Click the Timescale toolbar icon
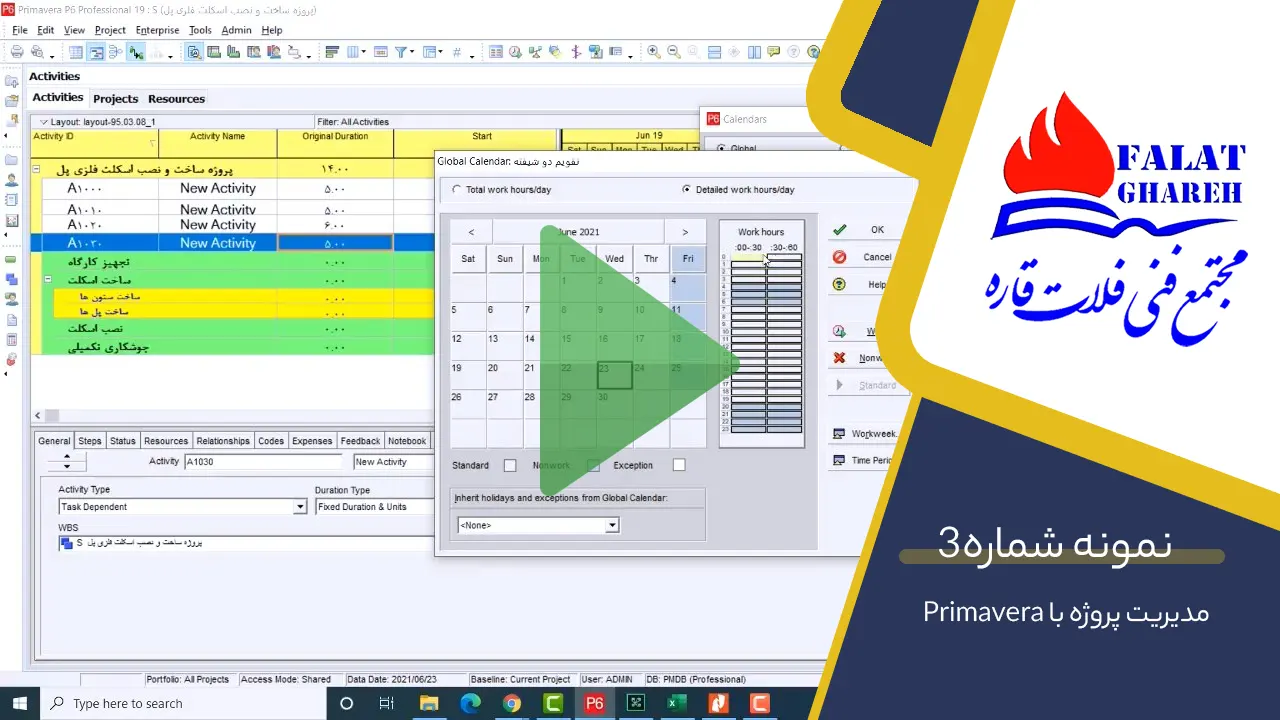 pyautogui.click(x=381, y=52)
